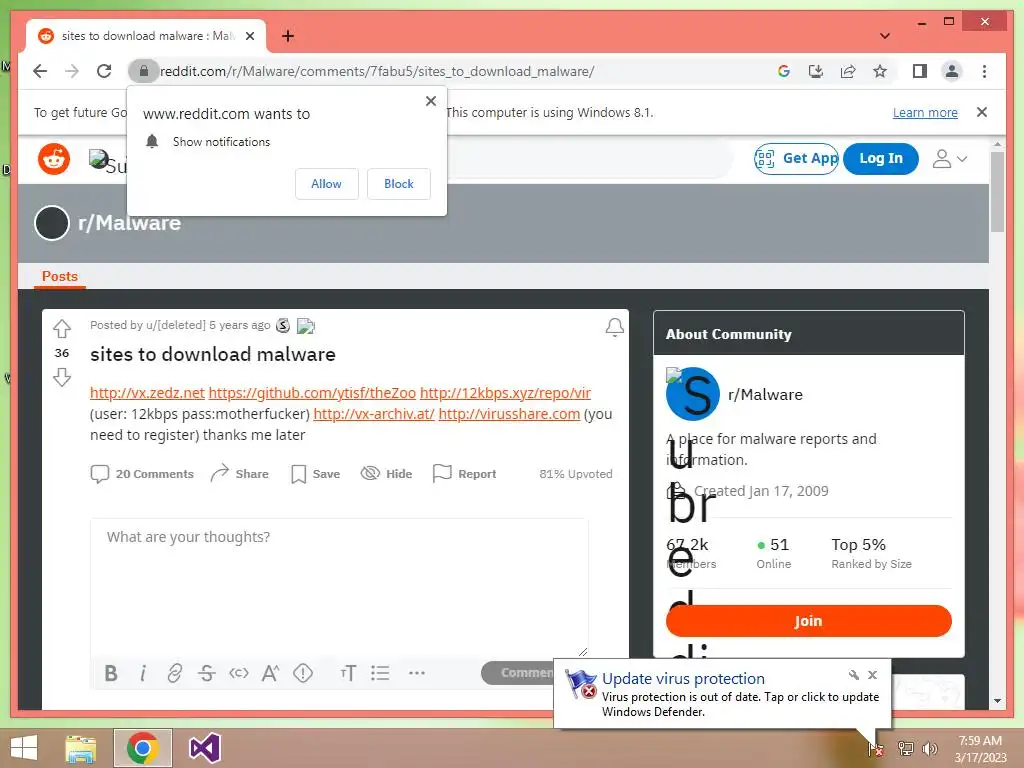Viewport: 1024px width, 768px height.
Task: Click the Log In button
Action: tap(880, 158)
